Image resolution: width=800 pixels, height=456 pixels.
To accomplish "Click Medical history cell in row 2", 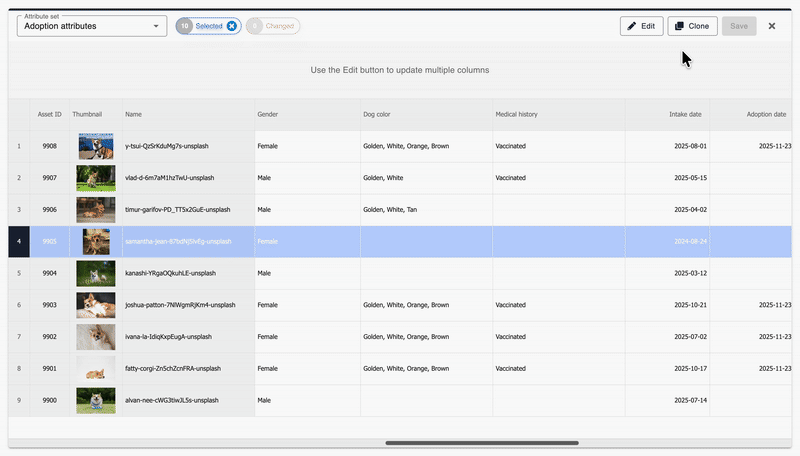I will [558, 178].
